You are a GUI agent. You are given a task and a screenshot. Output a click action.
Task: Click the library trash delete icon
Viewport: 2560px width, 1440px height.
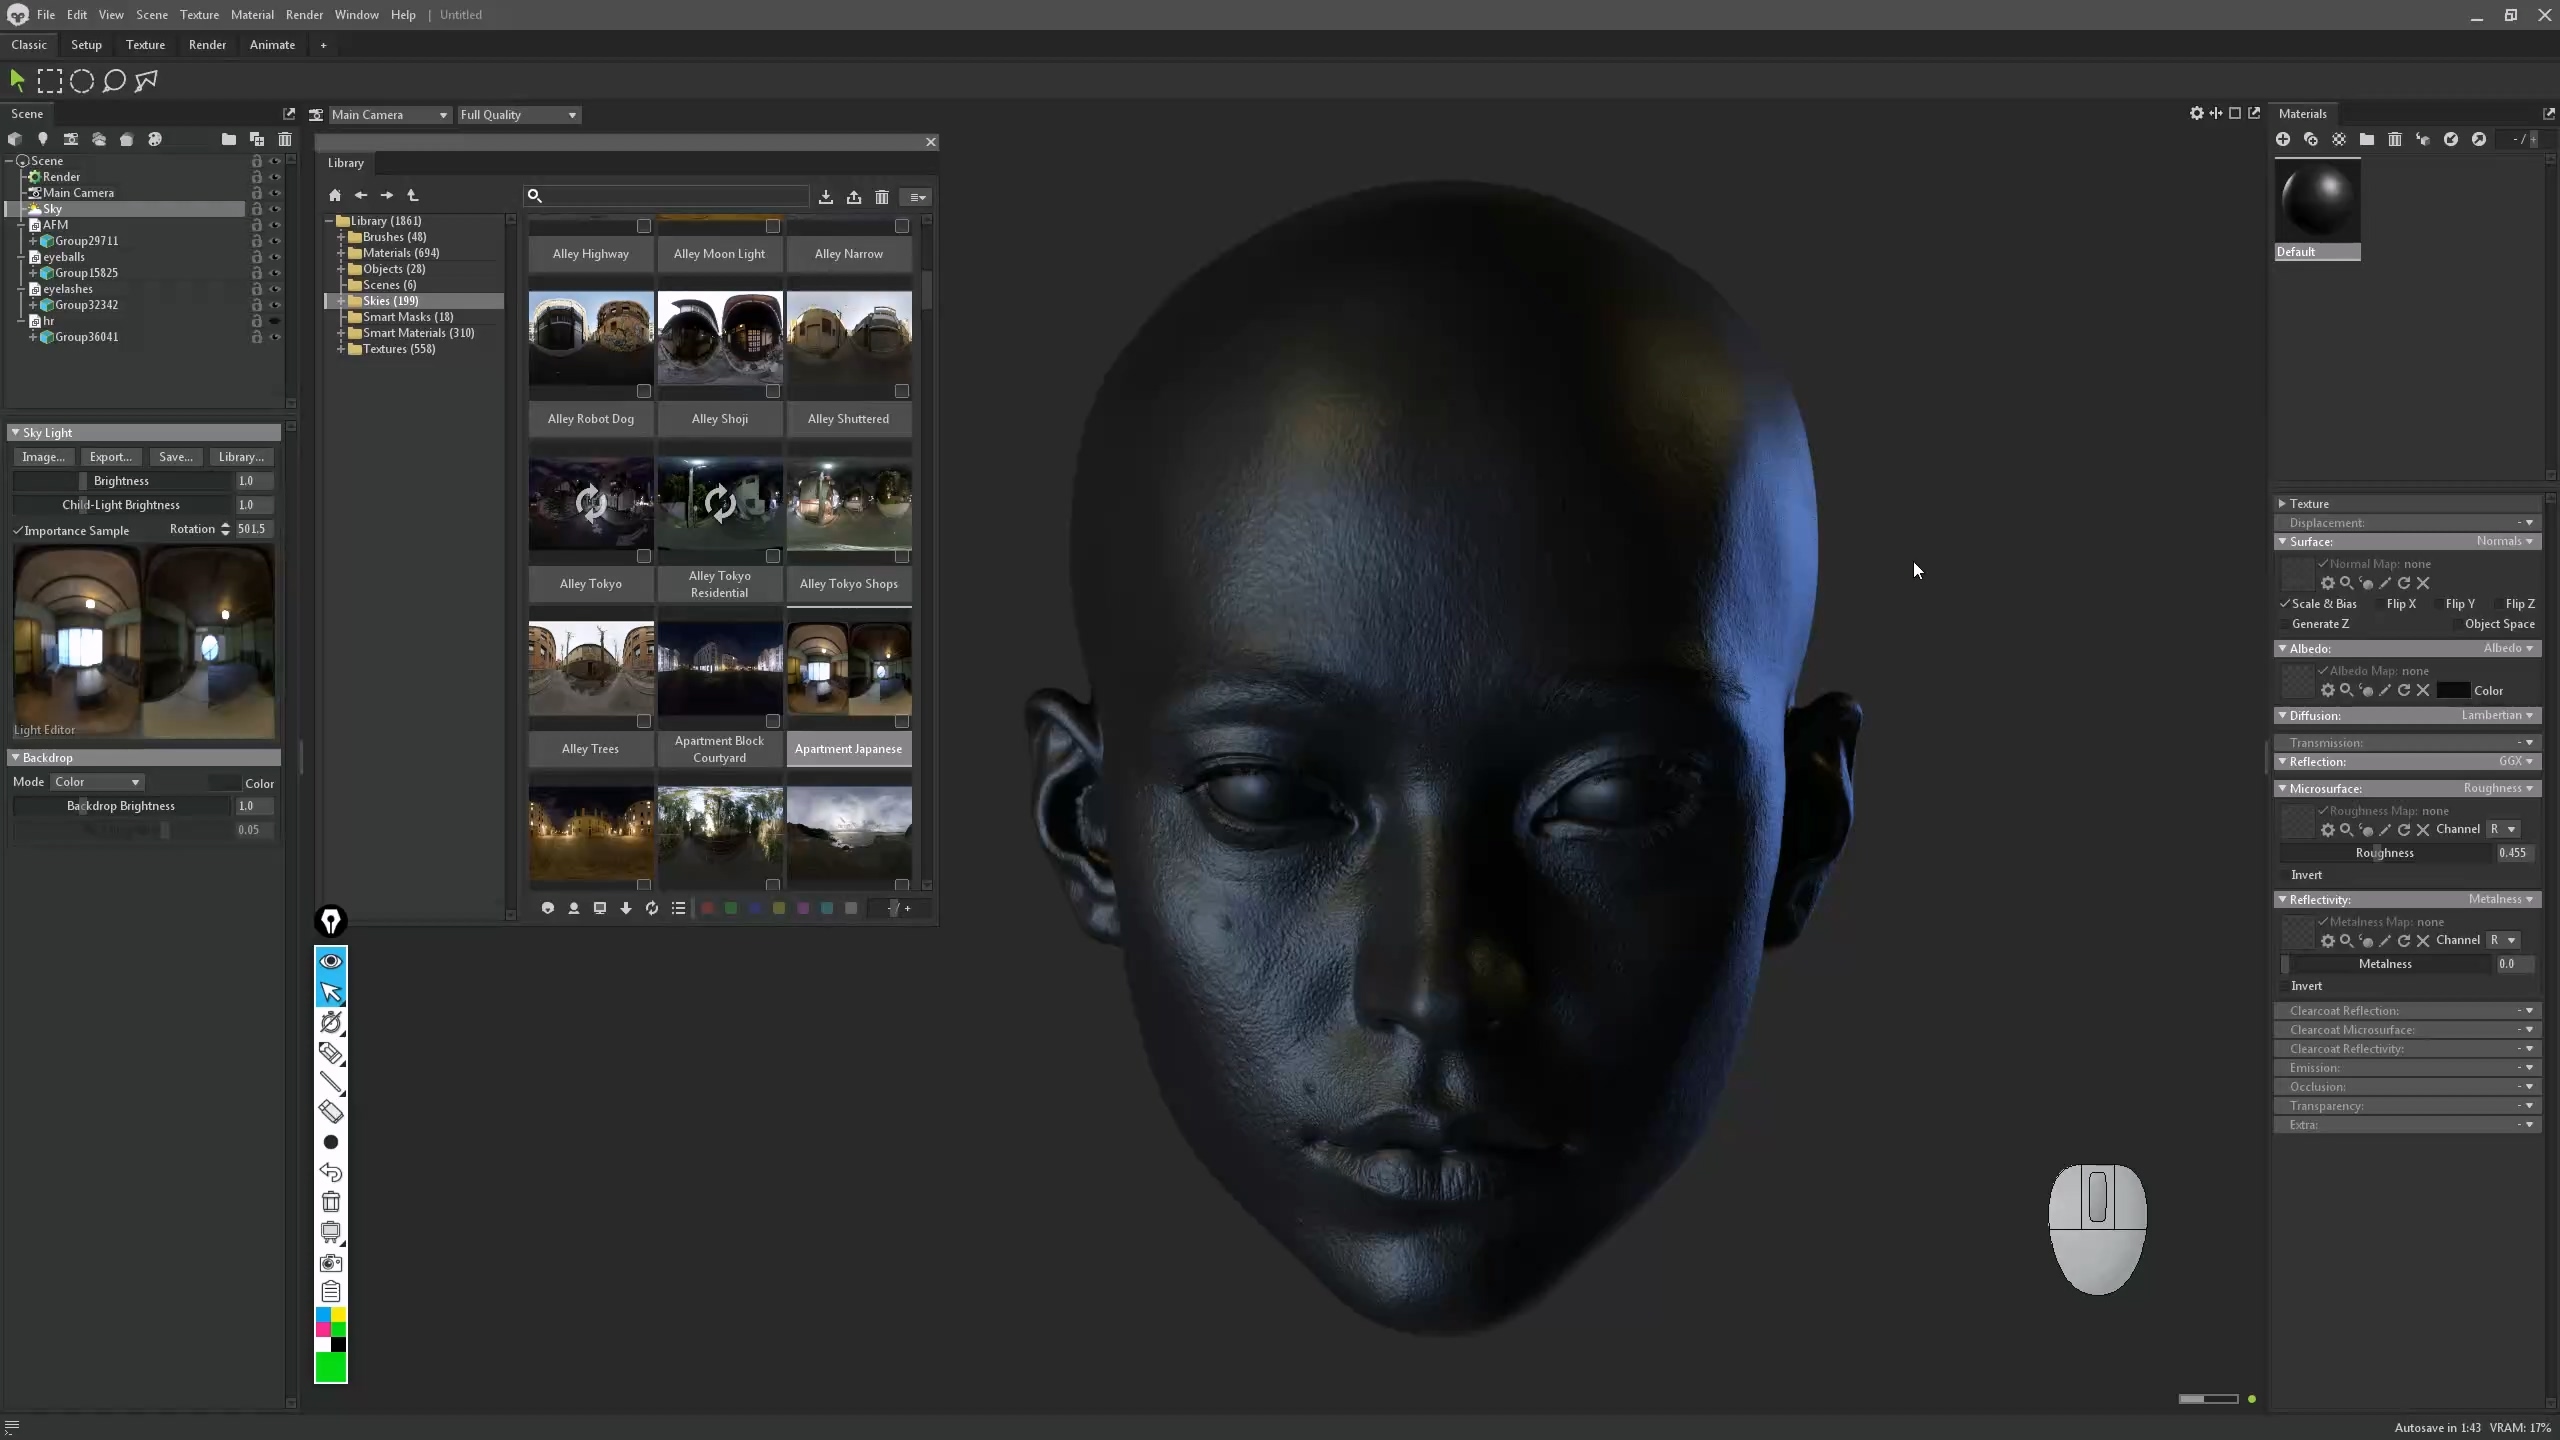pyautogui.click(x=881, y=197)
